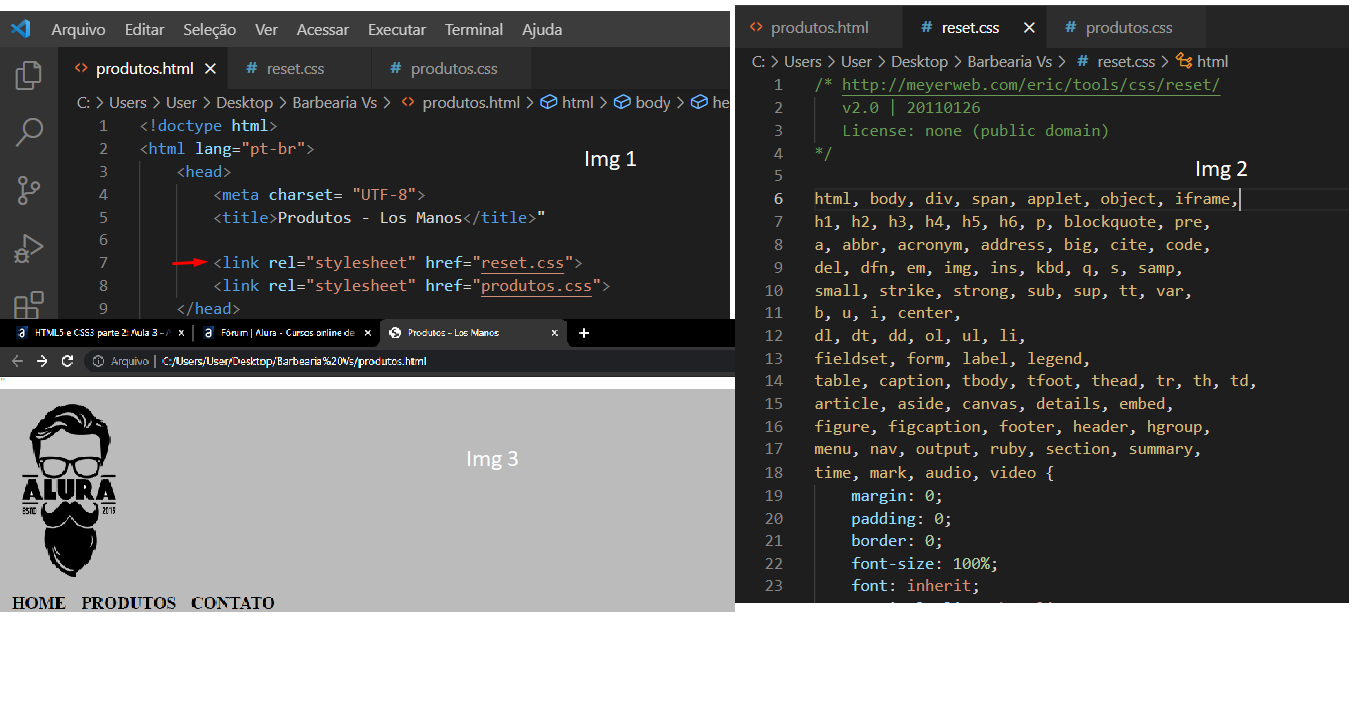The height and width of the screenshot is (723, 1363).
Task: Open a new browser tab with plus
Action: coord(584,333)
